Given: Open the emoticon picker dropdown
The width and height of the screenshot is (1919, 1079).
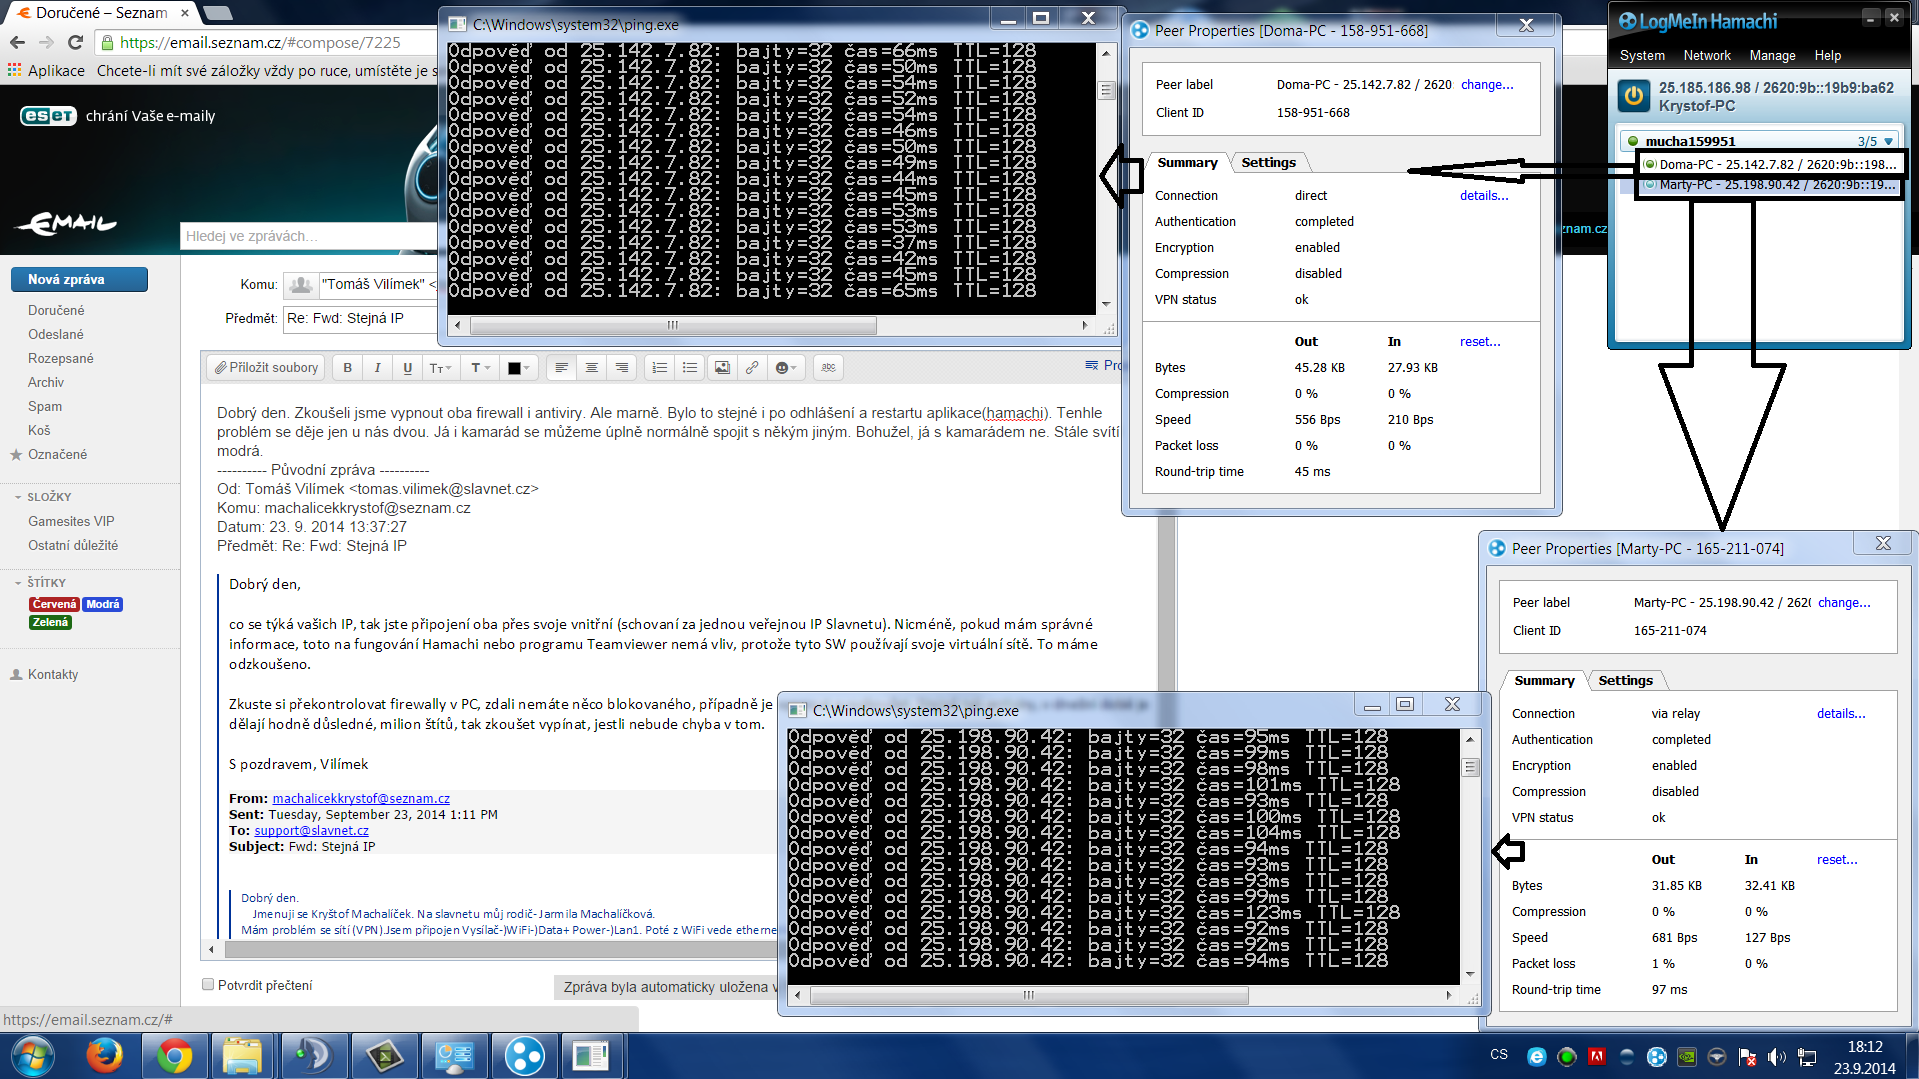Looking at the screenshot, I should click(786, 368).
